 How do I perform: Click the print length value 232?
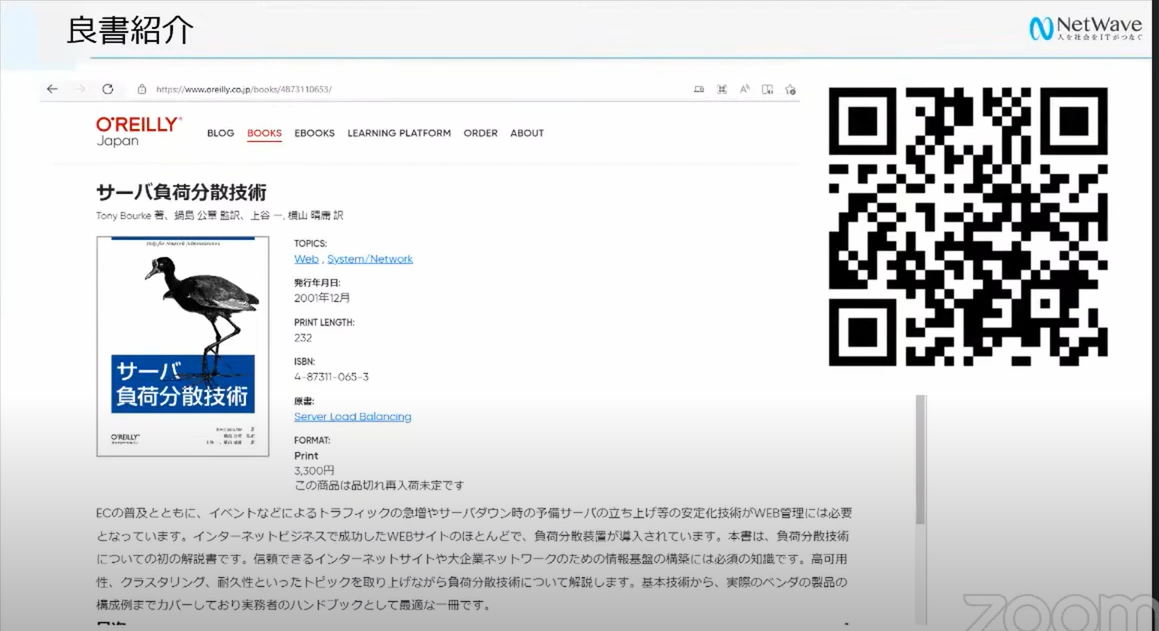[x=303, y=338]
